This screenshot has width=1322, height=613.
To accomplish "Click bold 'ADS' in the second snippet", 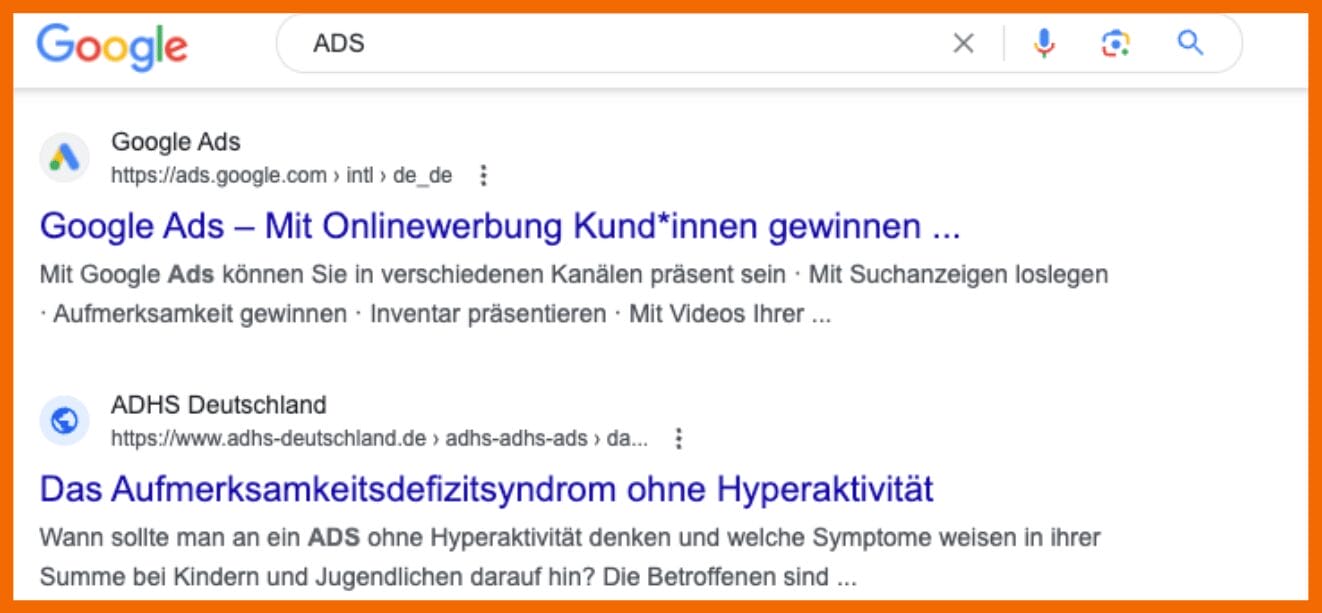I will 332,538.
